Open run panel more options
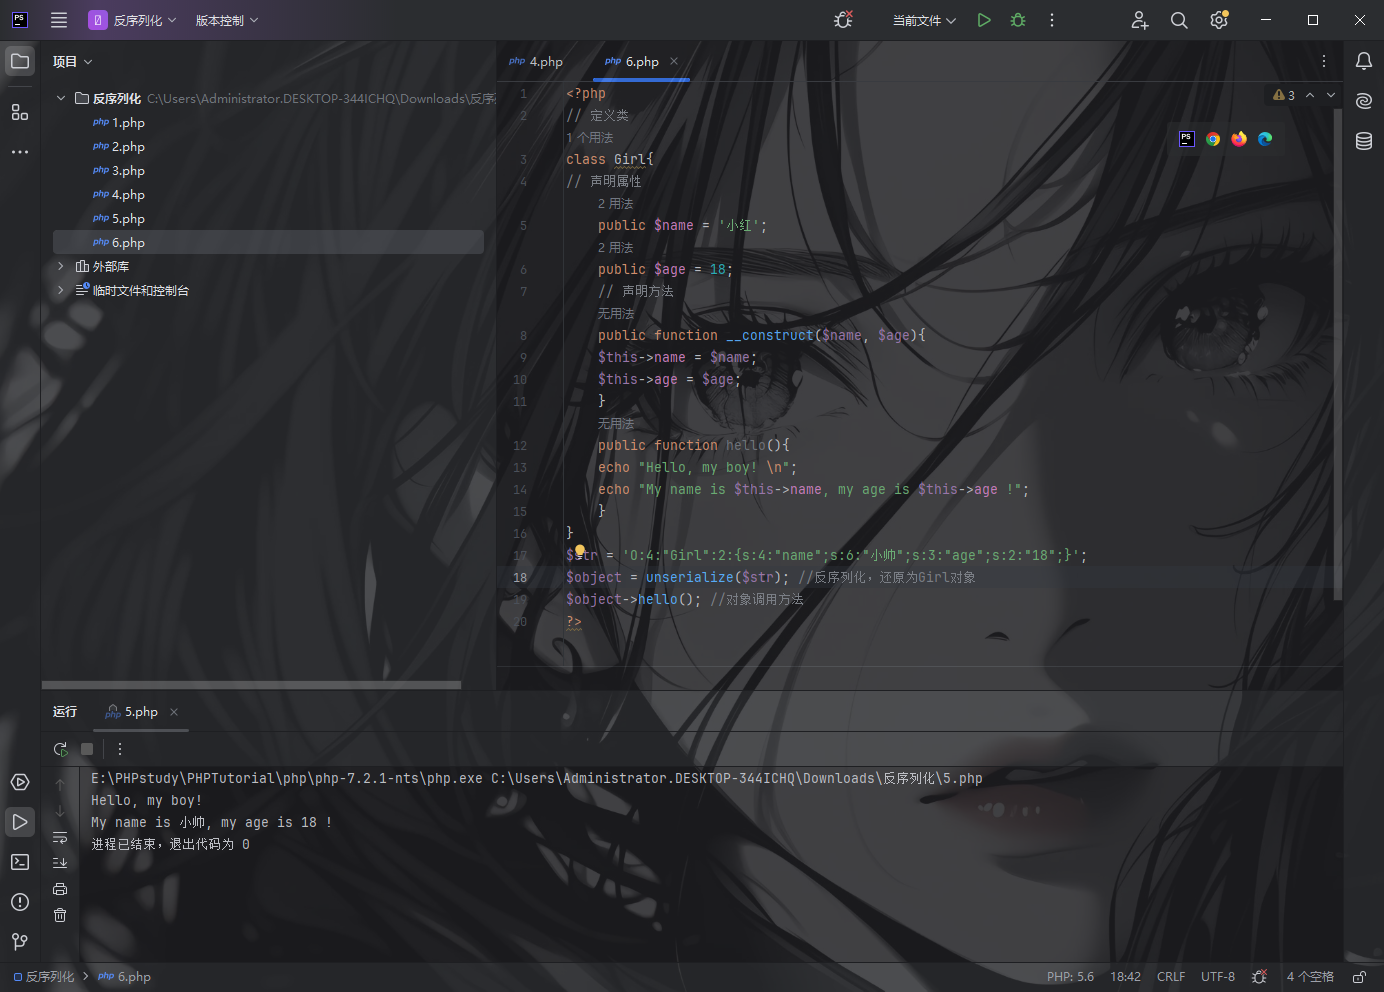 (x=120, y=749)
